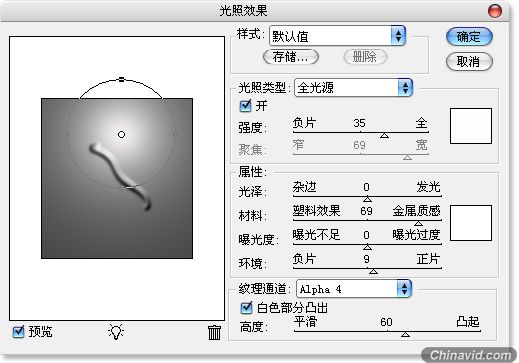Click the light bulb new-light icon
This screenshot has height=363, width=519.
point(116,332)
